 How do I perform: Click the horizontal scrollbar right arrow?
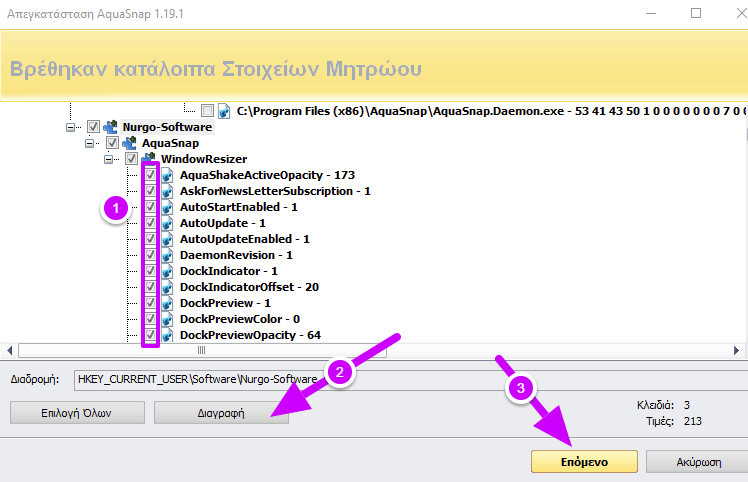coord(736,350)
